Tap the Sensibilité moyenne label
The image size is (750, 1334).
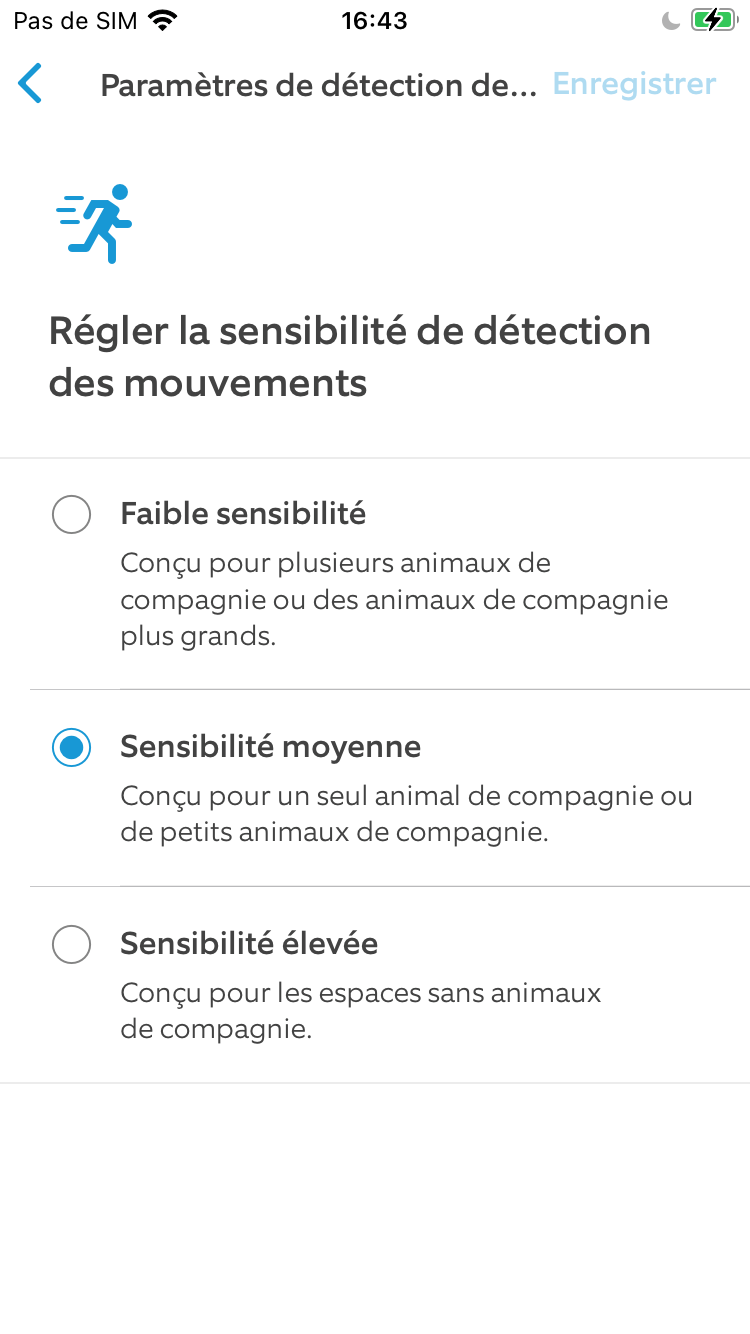click(x=270, y=747)
